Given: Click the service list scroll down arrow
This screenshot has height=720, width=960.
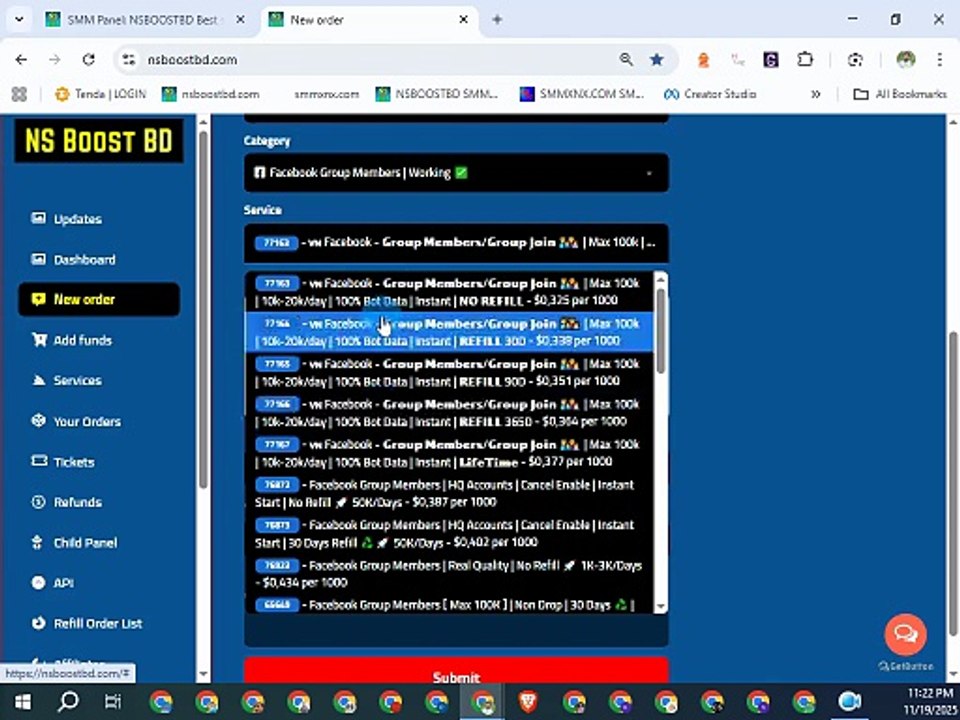Looking at the screenshot, I should tap(661, 607).
